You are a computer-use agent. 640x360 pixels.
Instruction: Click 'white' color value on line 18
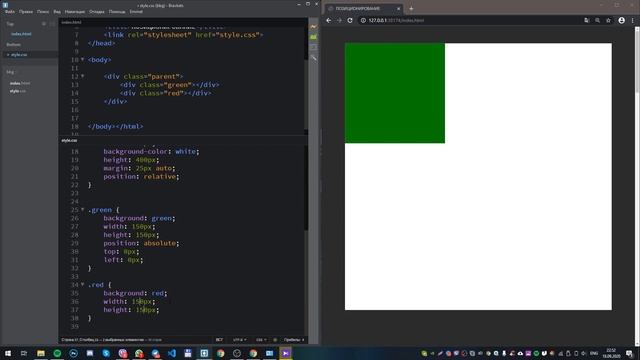tap(185, 151)
